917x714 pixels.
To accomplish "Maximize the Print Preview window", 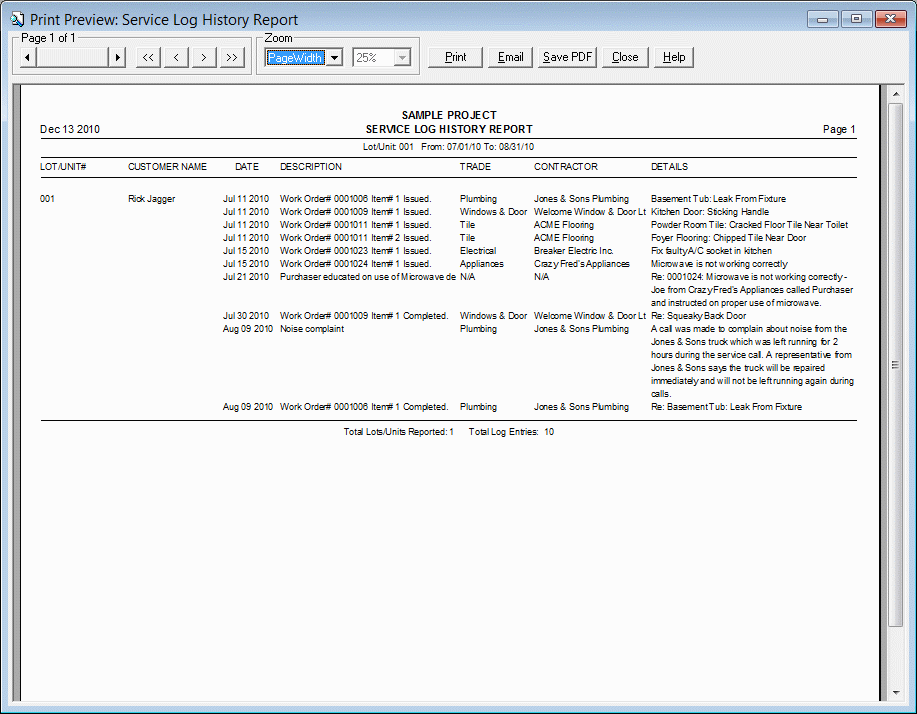I will click(856, 19).
